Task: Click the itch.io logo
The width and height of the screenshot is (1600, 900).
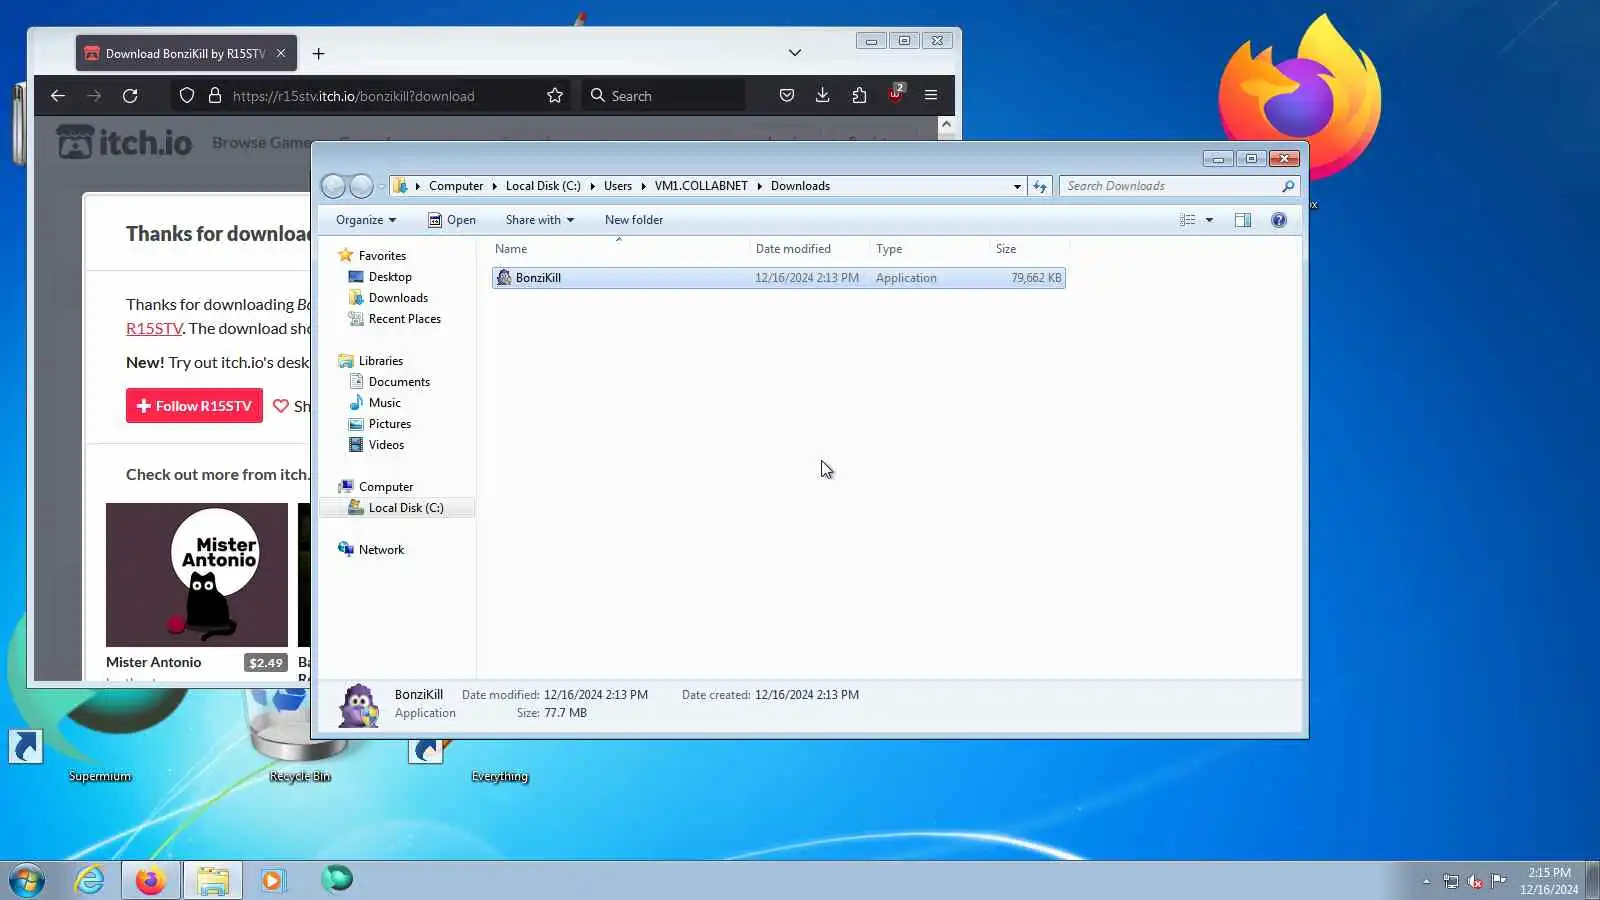Action: click(124, 143)
